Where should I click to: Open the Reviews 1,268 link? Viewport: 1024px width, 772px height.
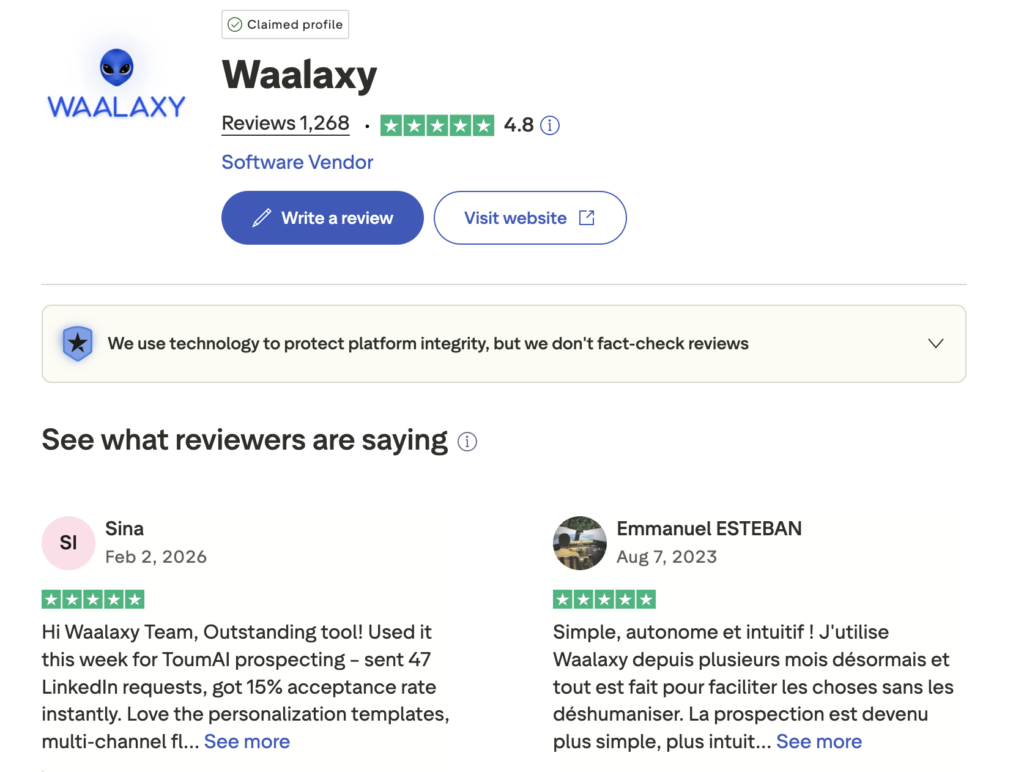click(x=285, y=124)
